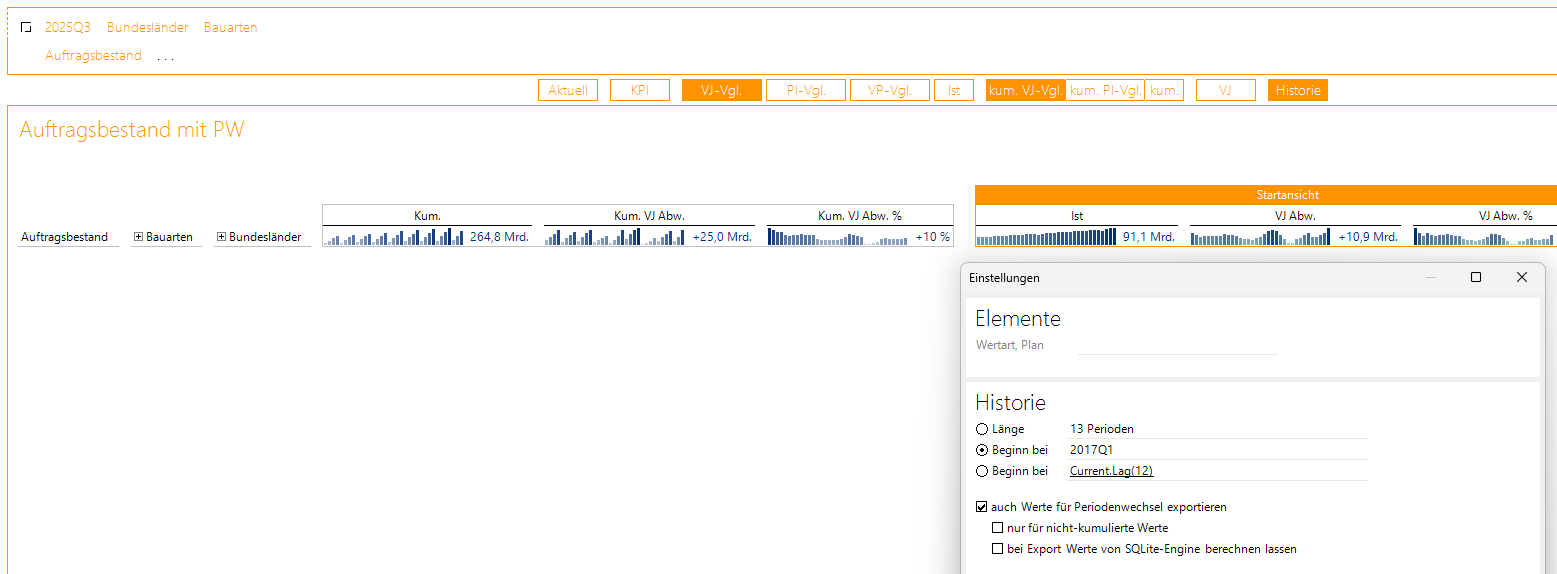Select the Länge radio button
This screenshot has width=1557, height=574.
(982, 429)
